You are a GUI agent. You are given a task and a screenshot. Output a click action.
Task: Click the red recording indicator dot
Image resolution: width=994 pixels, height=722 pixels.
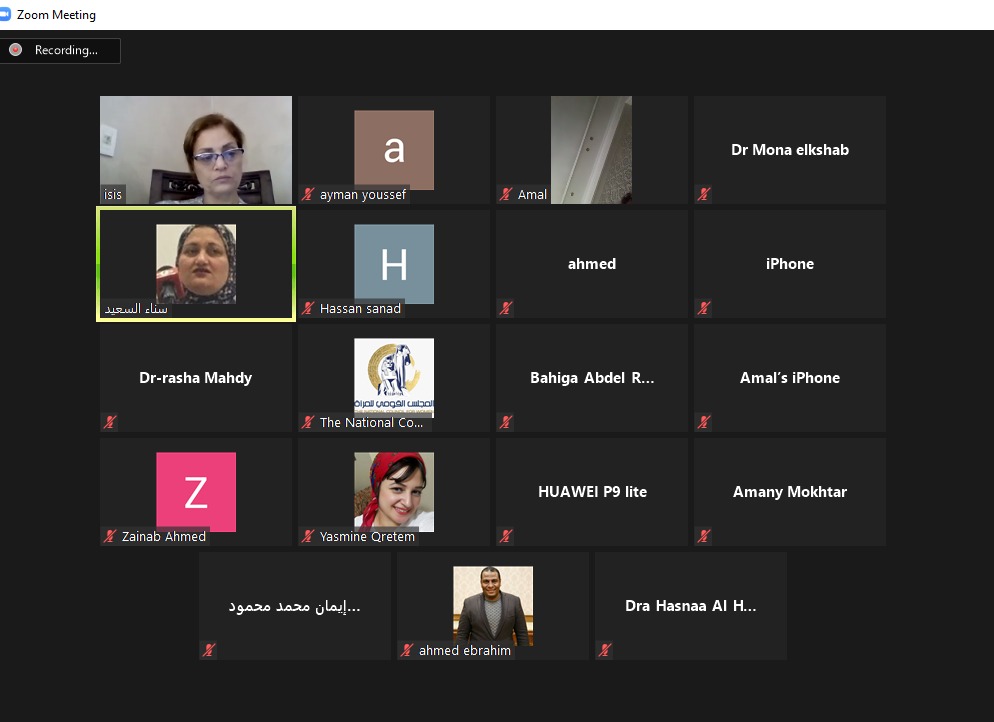pyautogui.click(x=16, y=50)
